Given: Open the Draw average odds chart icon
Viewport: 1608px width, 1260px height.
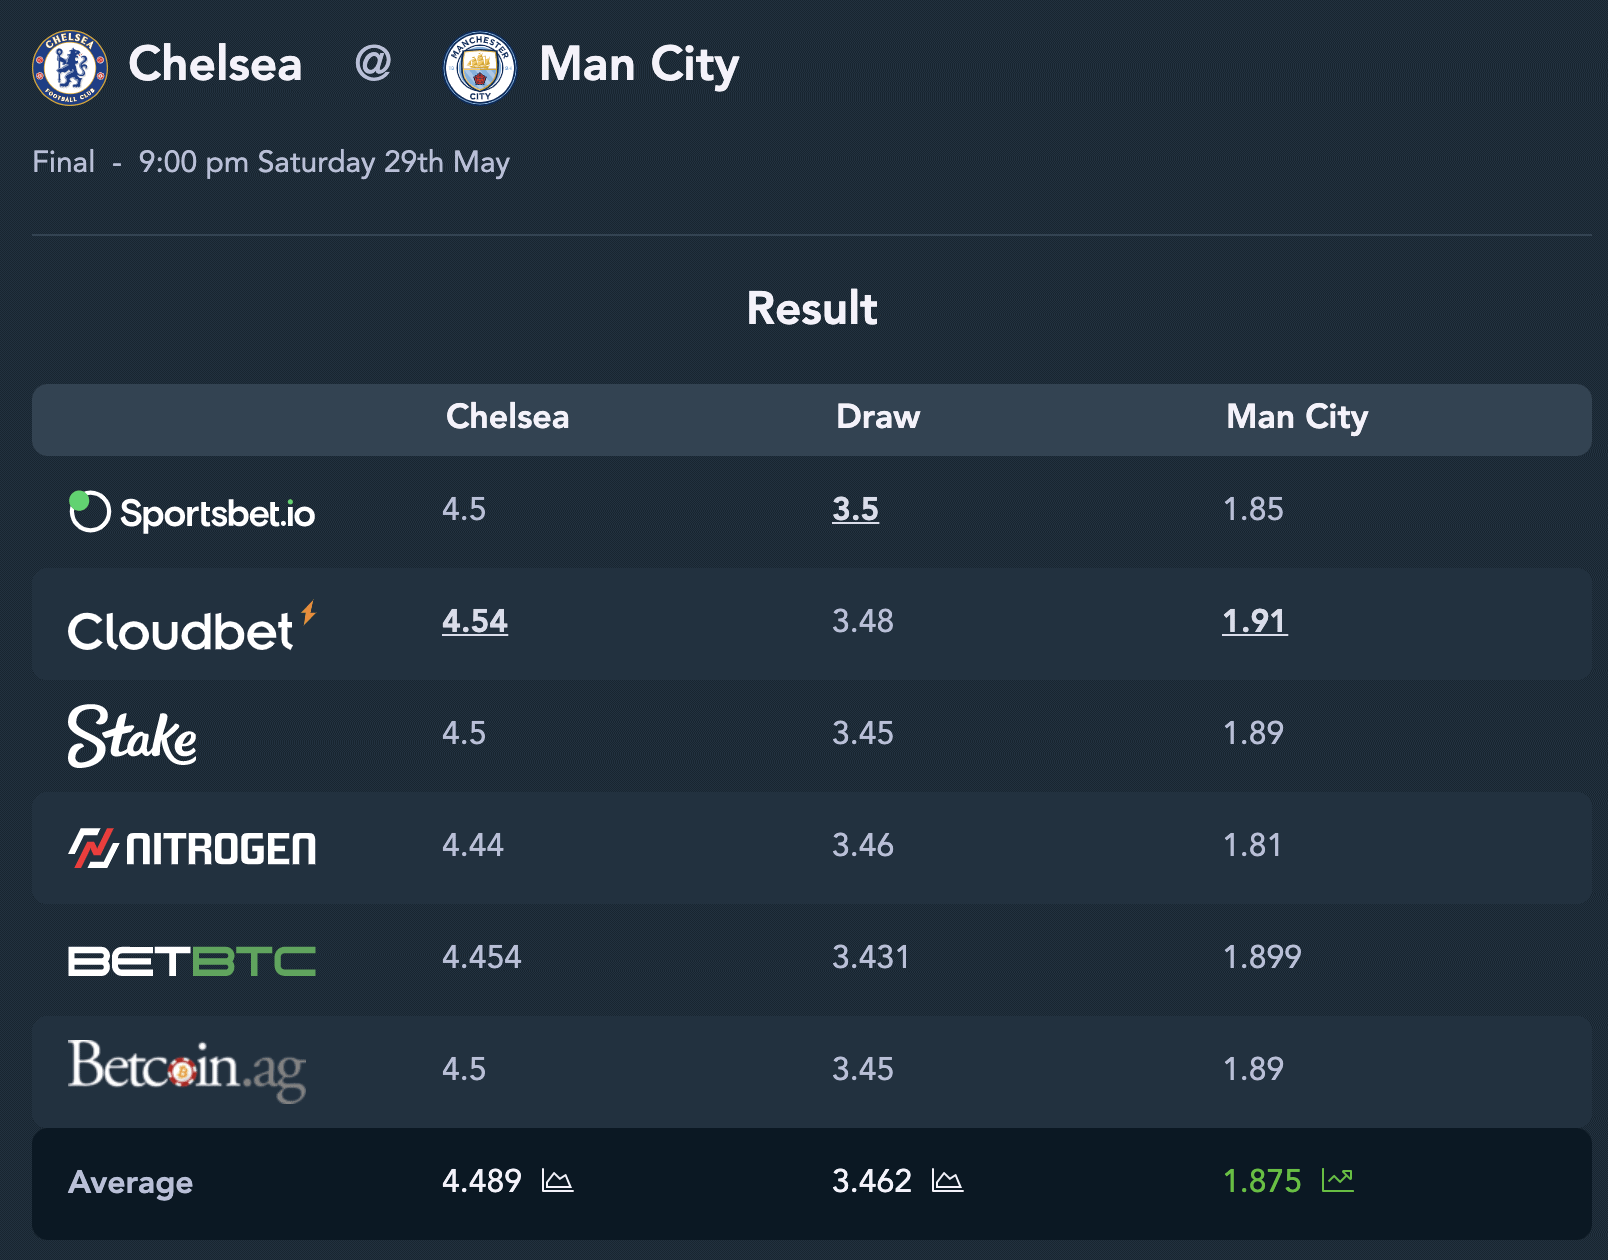Looking at the screenshot, I should coord(947,1181).
